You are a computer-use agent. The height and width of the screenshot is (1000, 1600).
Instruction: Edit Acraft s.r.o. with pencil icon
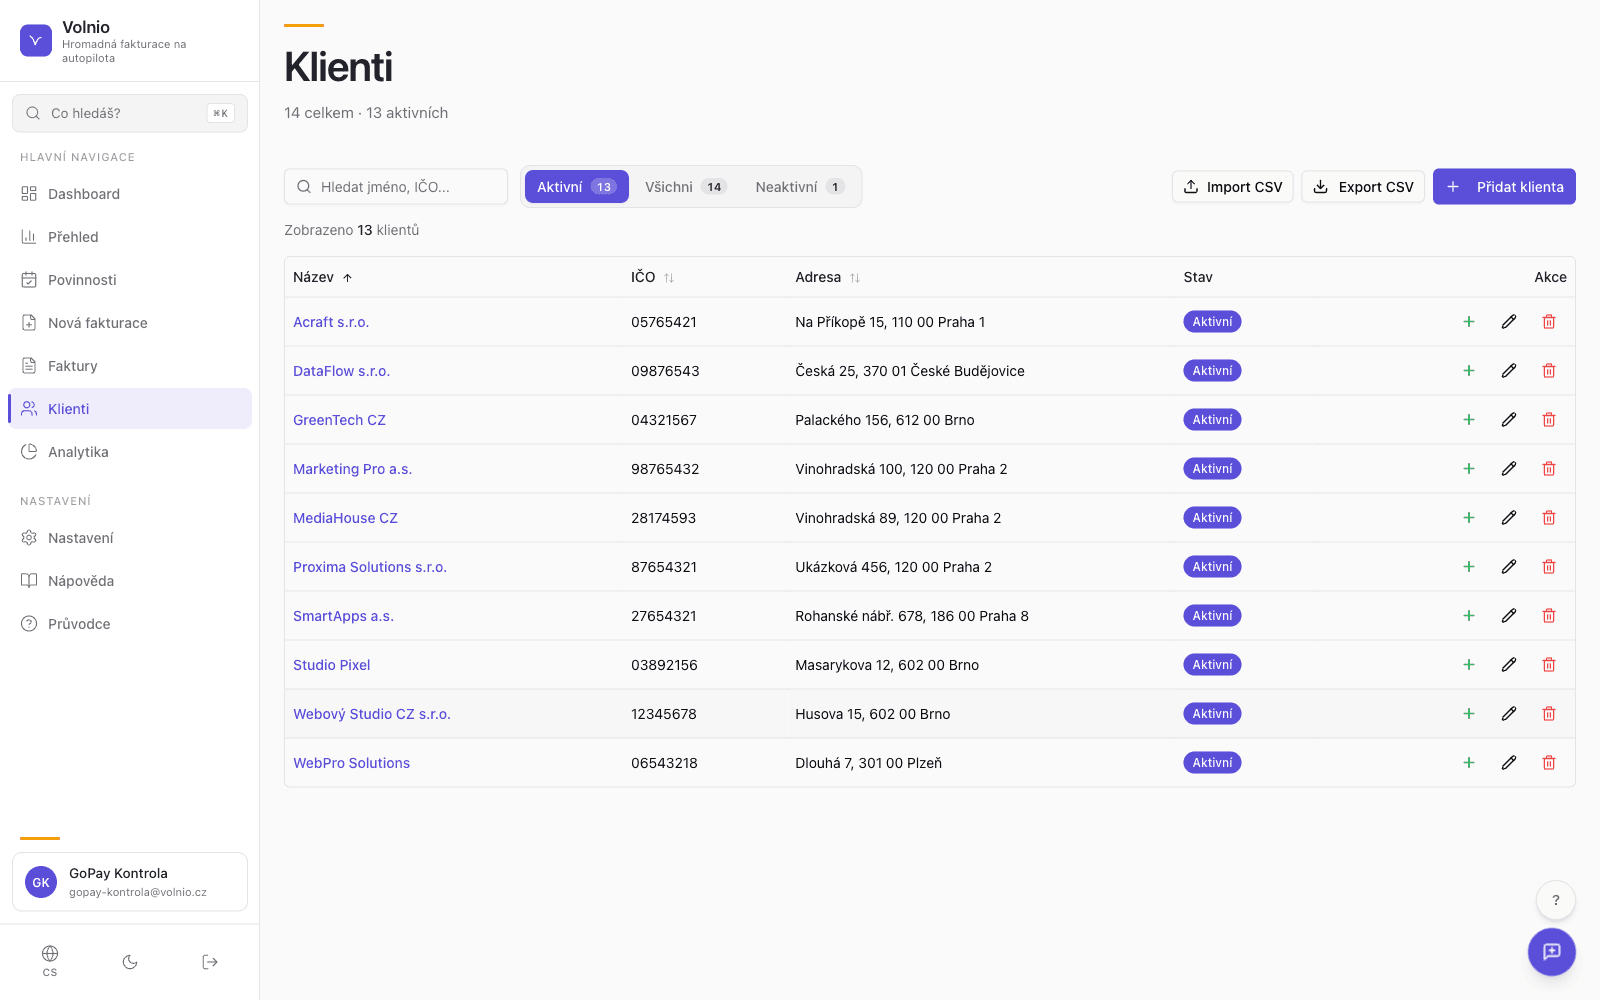[x=1509, y=322]
